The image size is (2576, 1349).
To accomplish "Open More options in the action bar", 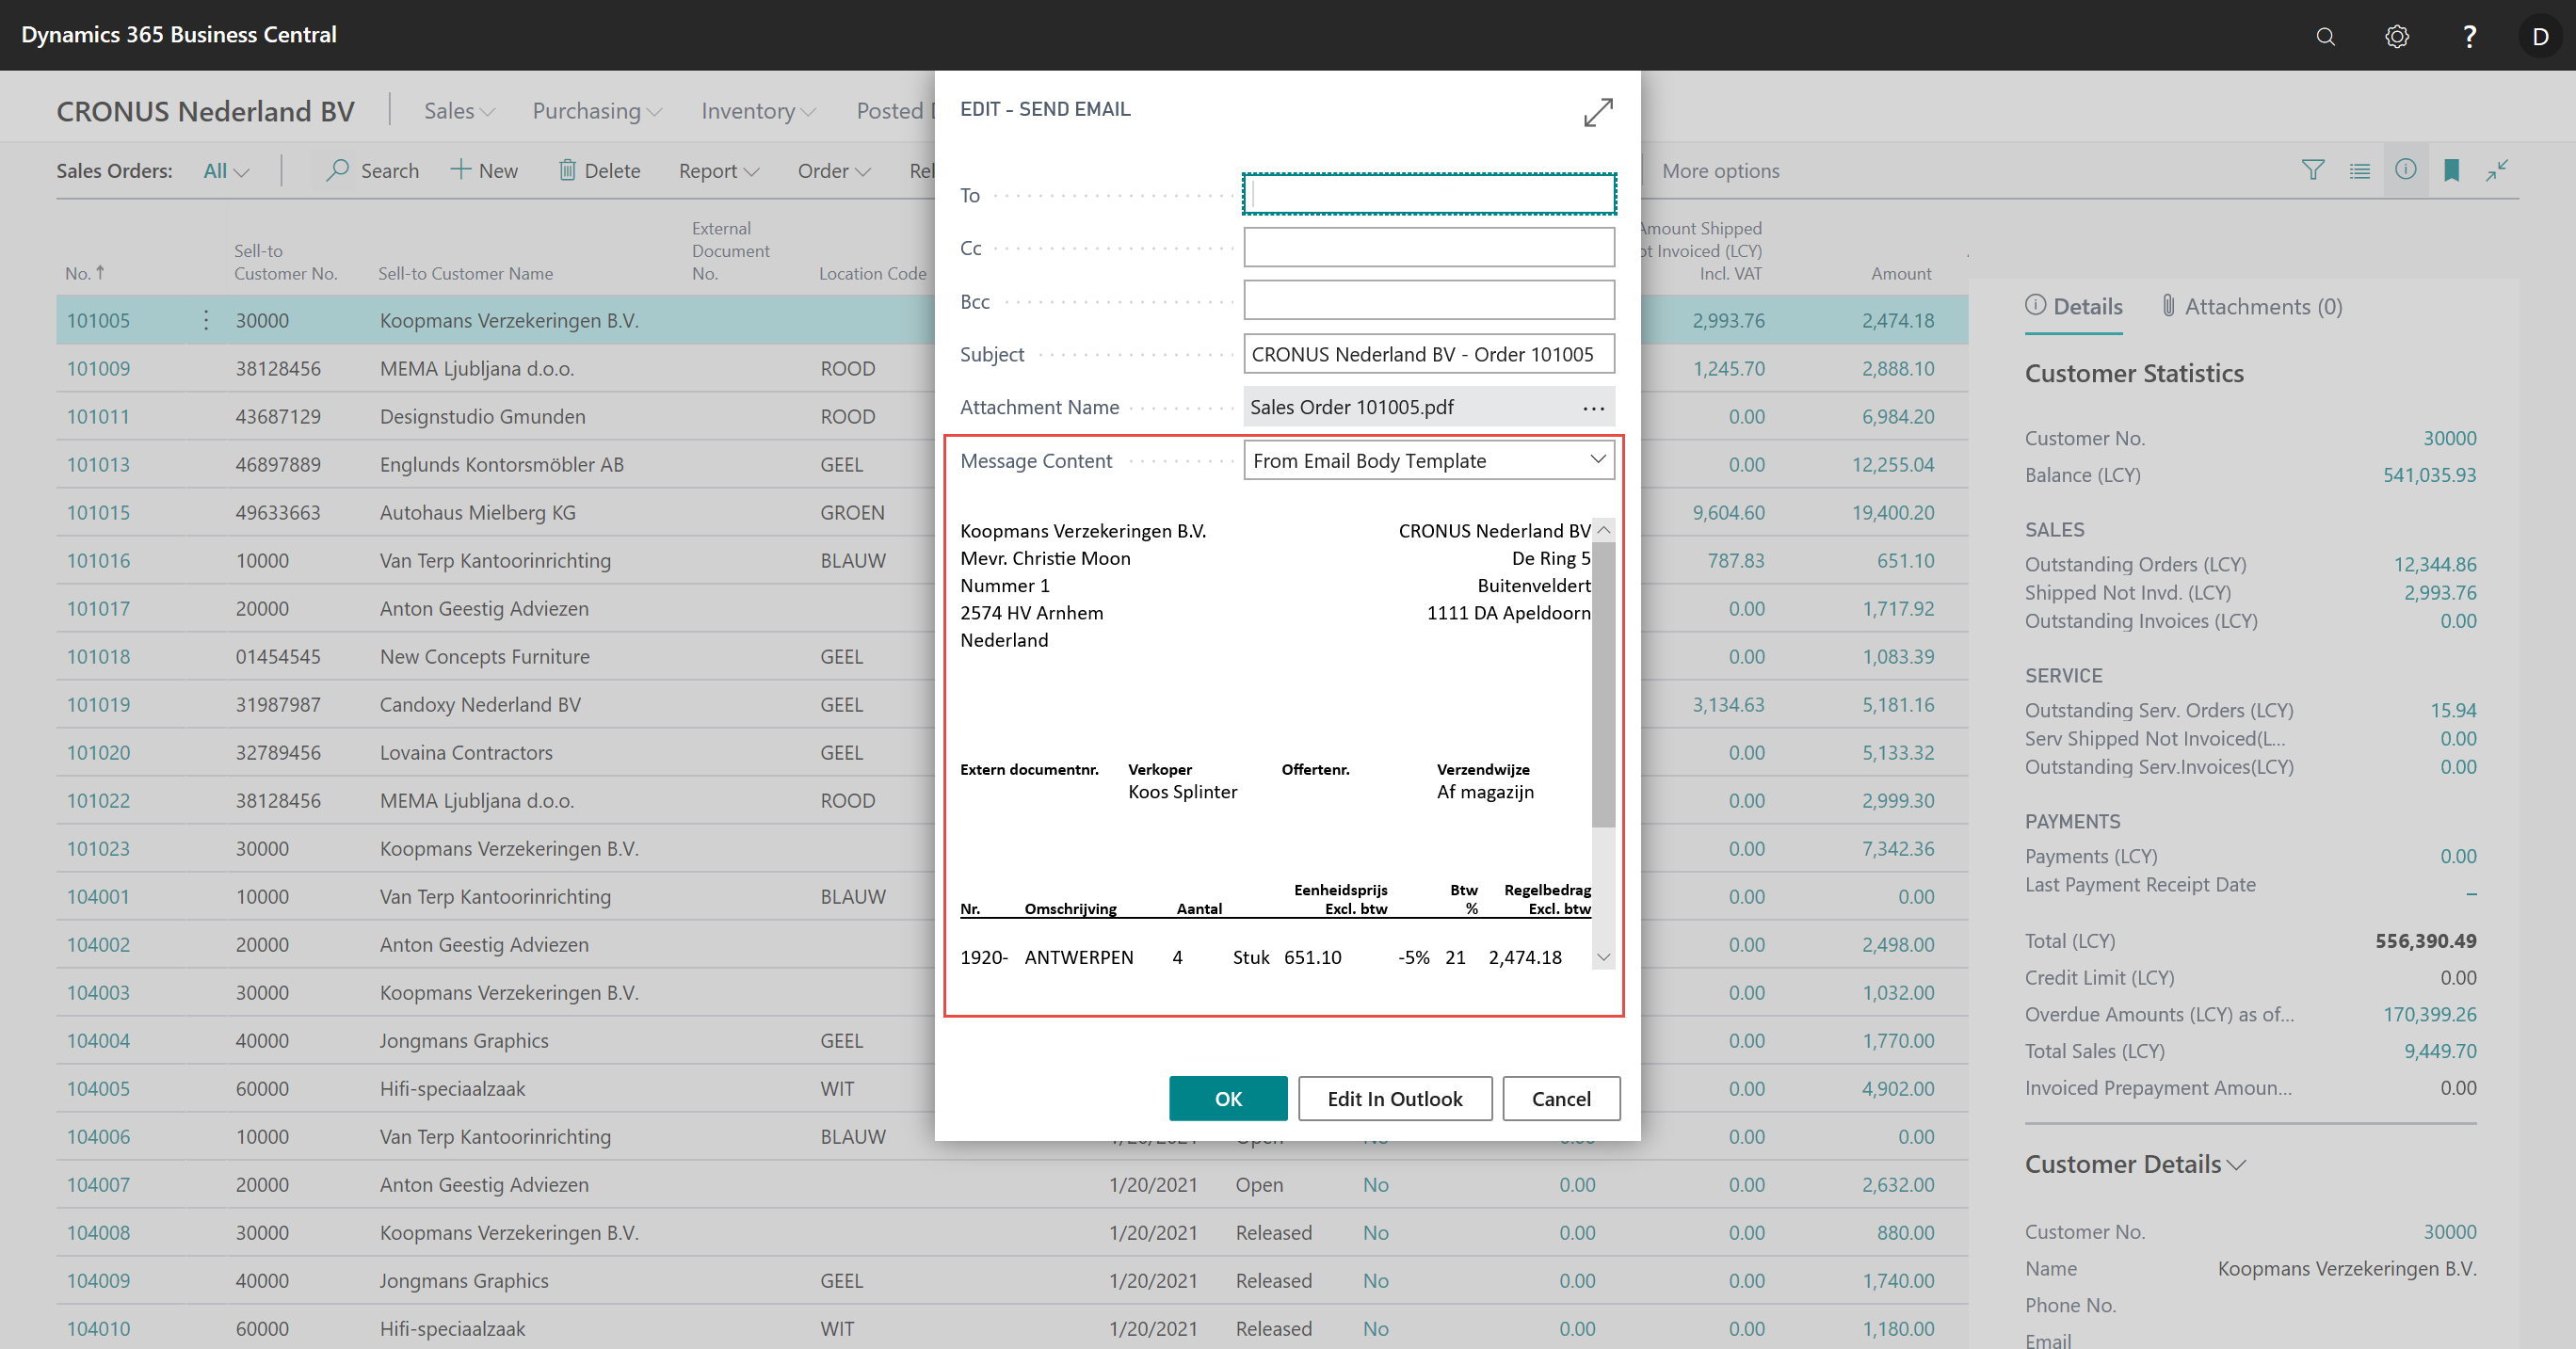I will (1720, 171).
